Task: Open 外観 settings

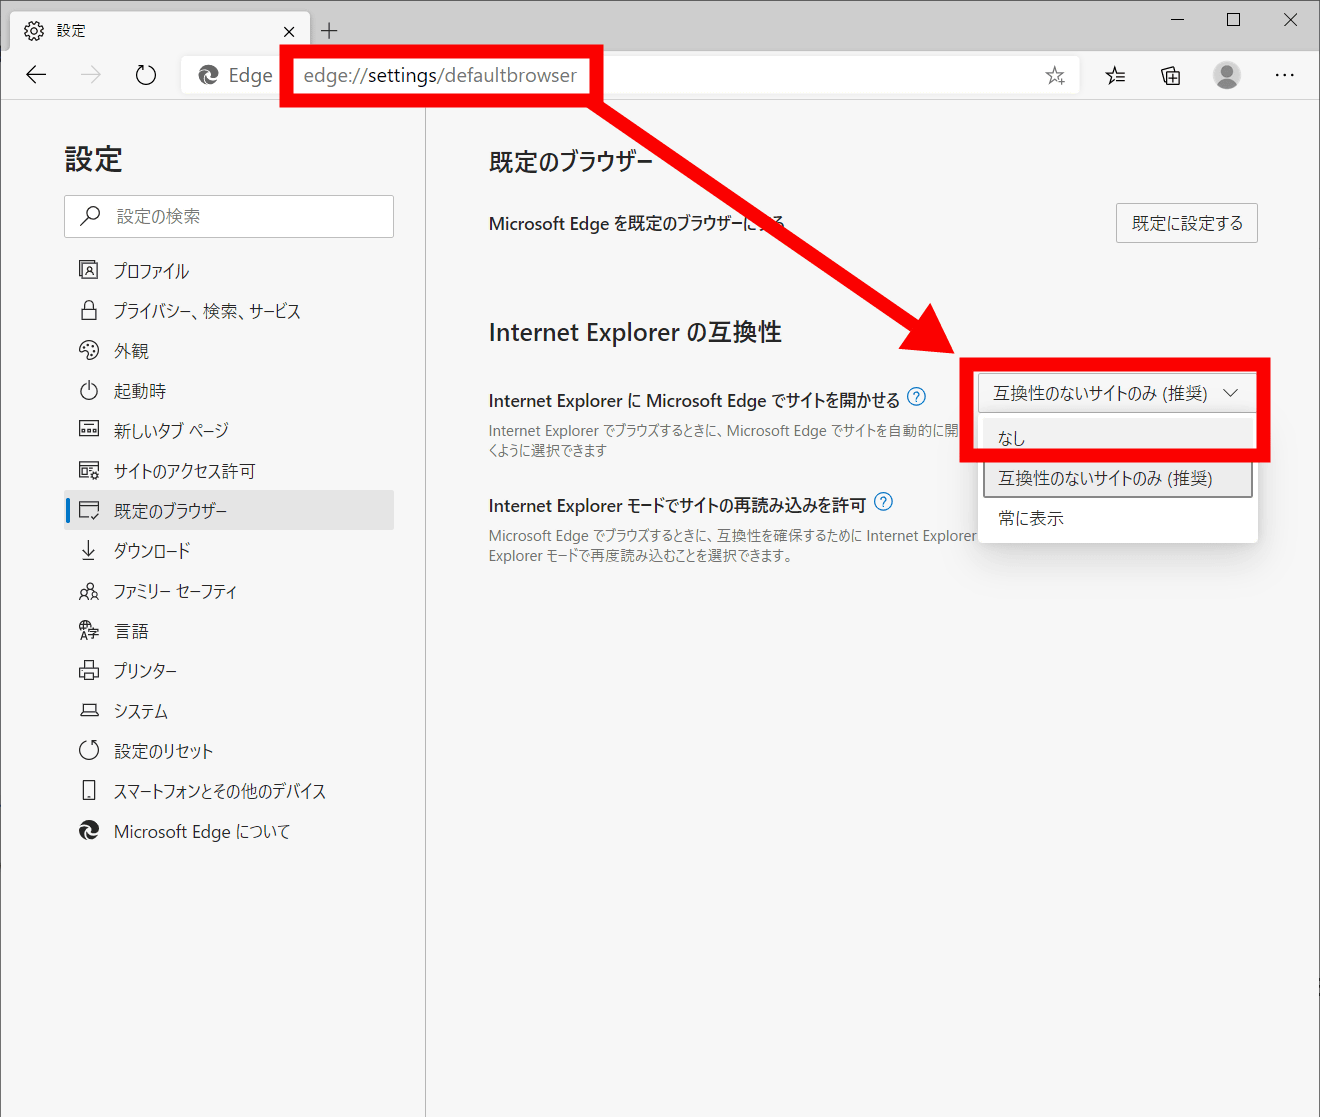Action: tap(229, 351)
